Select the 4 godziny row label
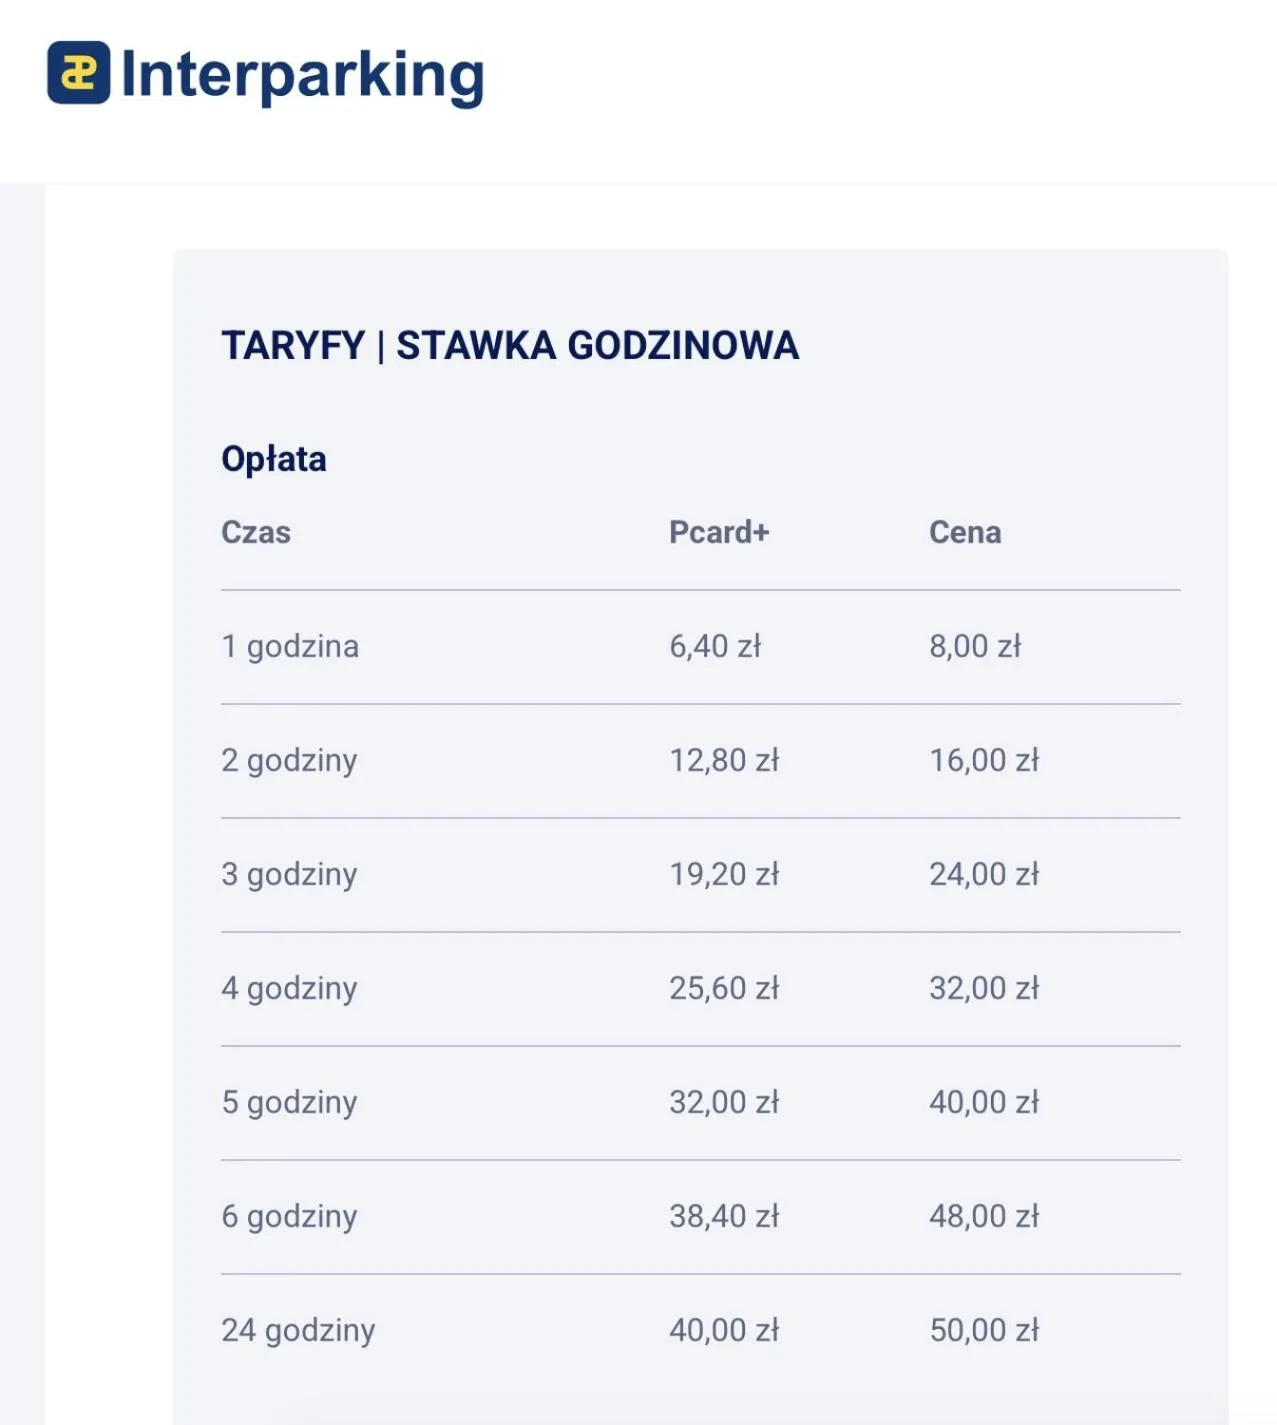 [289, 988]
